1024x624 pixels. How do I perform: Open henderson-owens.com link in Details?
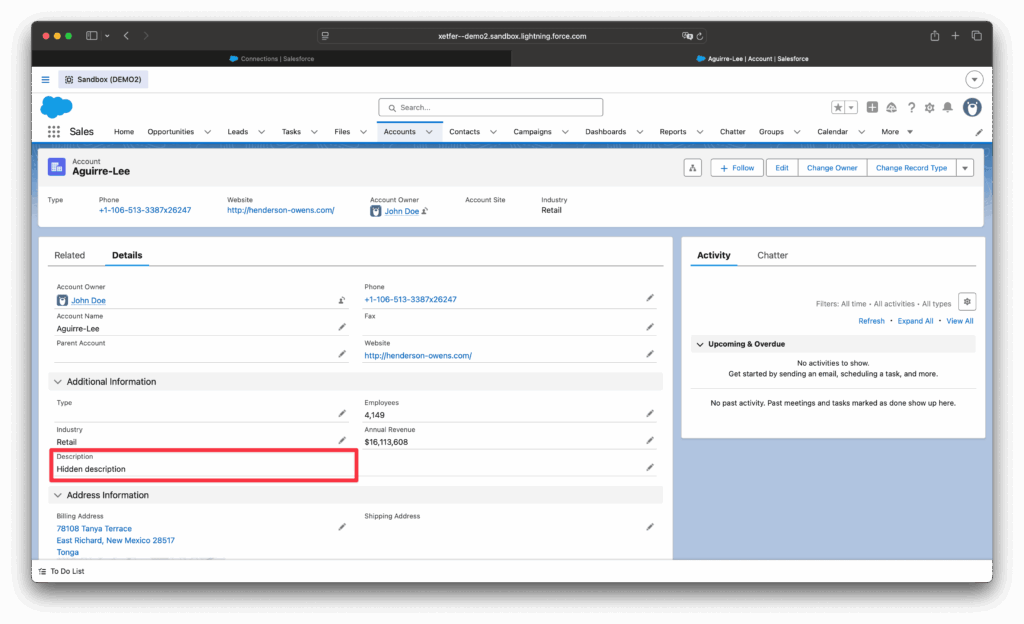pyautogui.click(x=418, y=356)
